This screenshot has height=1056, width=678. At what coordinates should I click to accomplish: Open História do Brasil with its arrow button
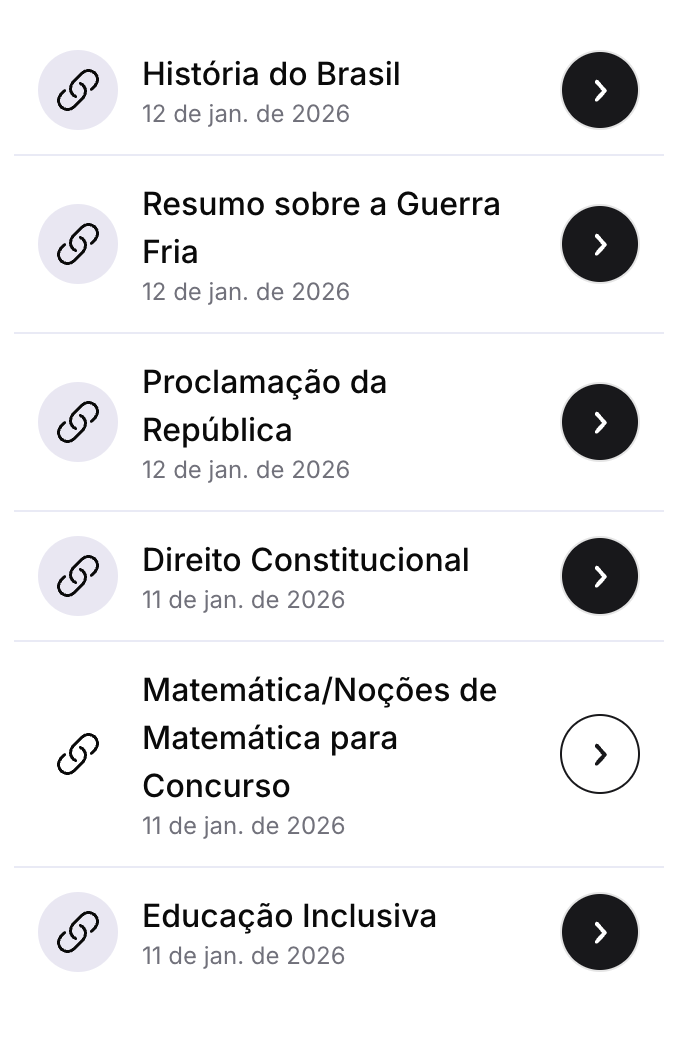click(x=600, y=91)
